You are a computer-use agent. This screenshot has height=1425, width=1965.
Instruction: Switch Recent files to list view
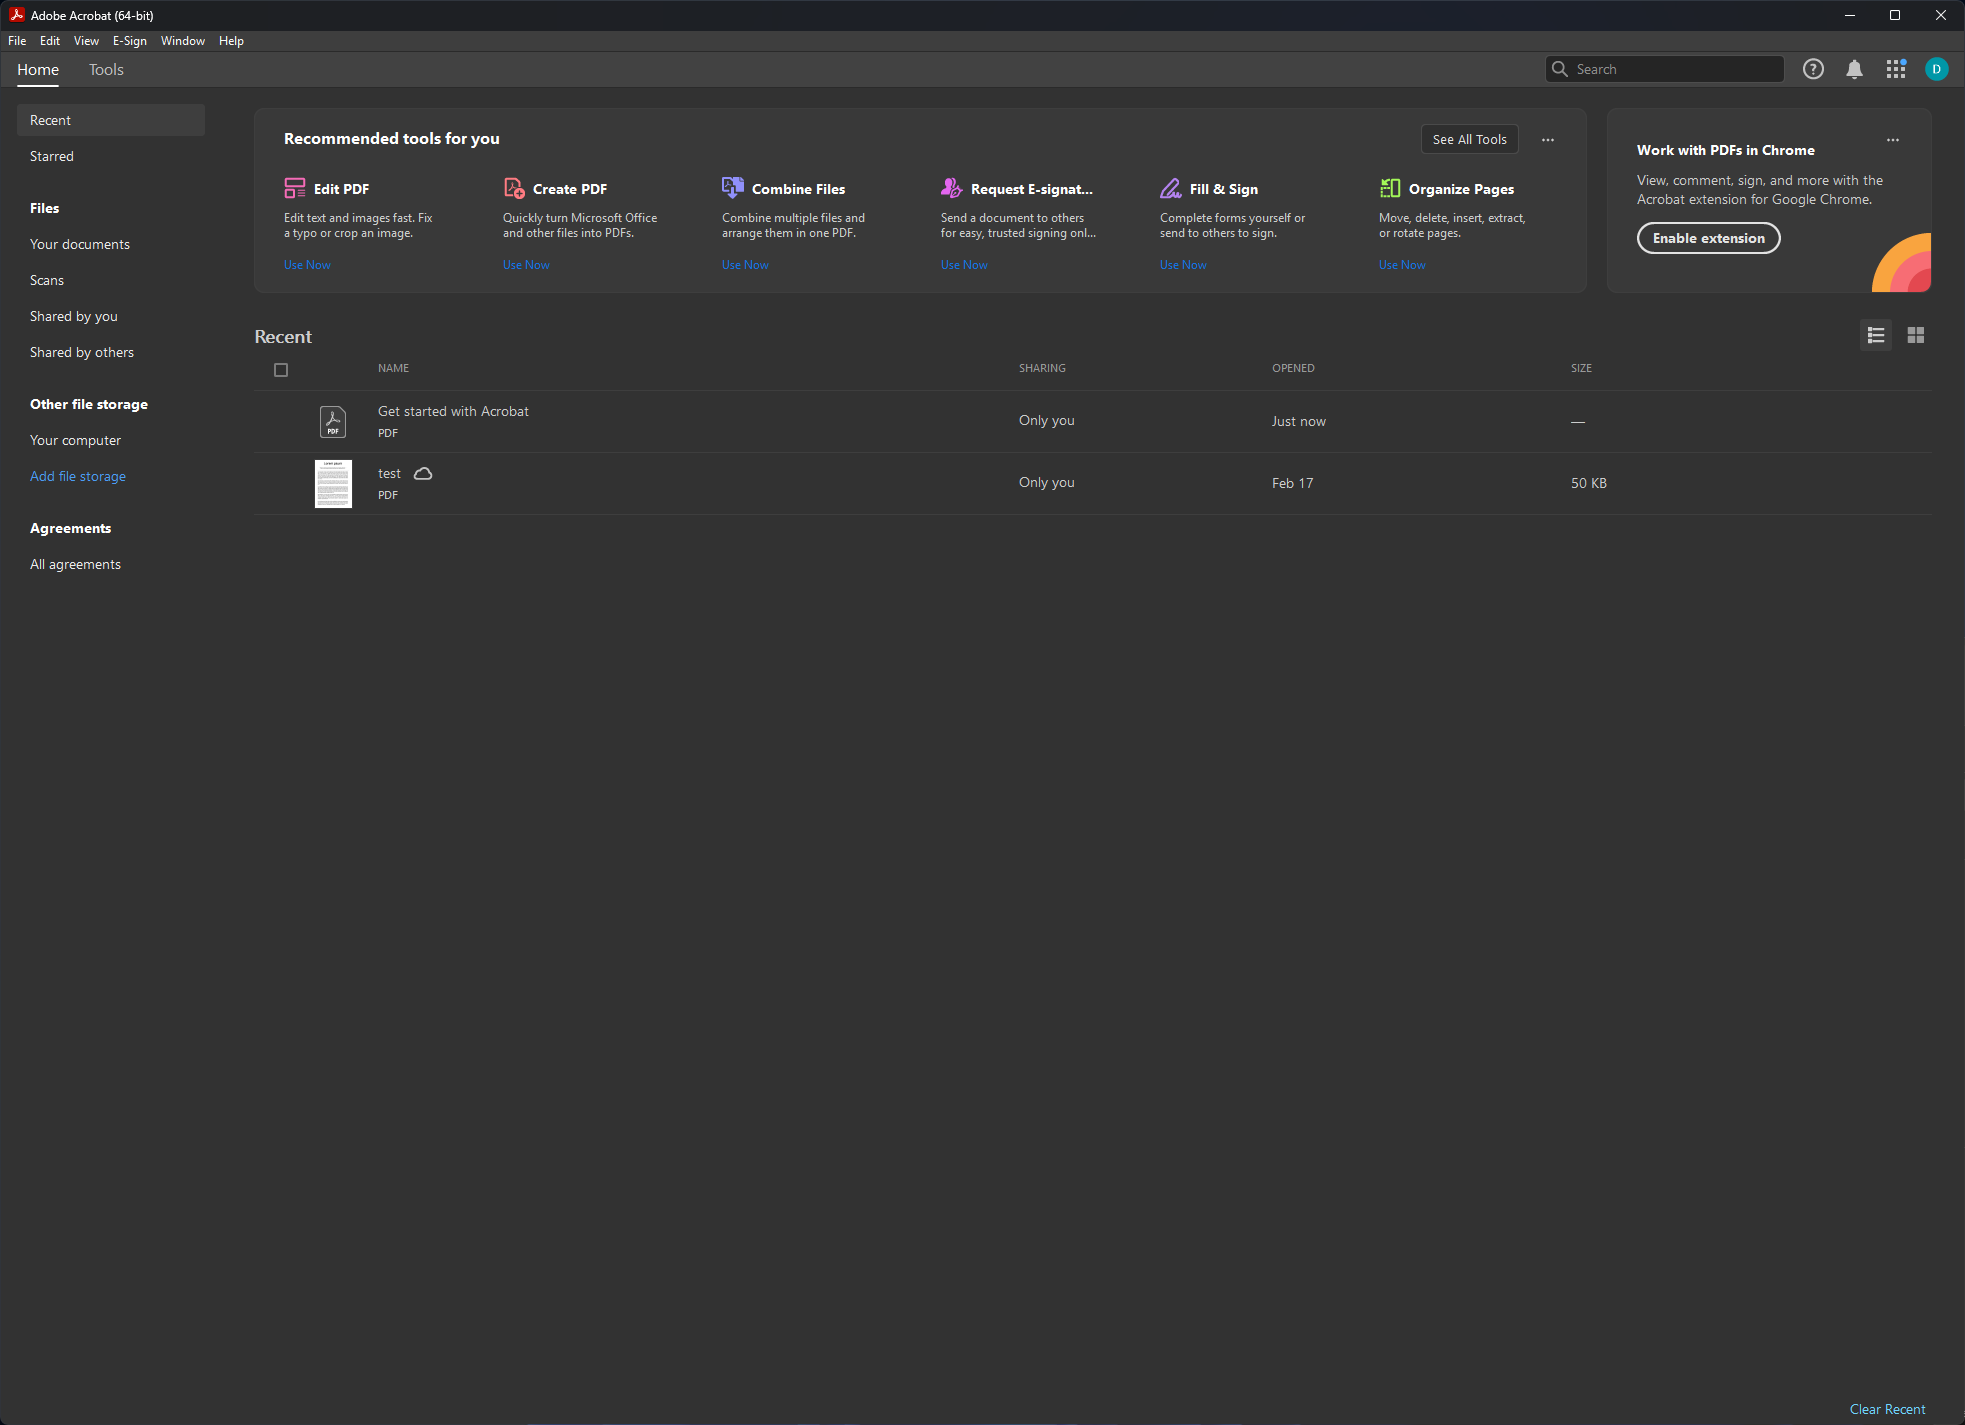click(1875, 335)
